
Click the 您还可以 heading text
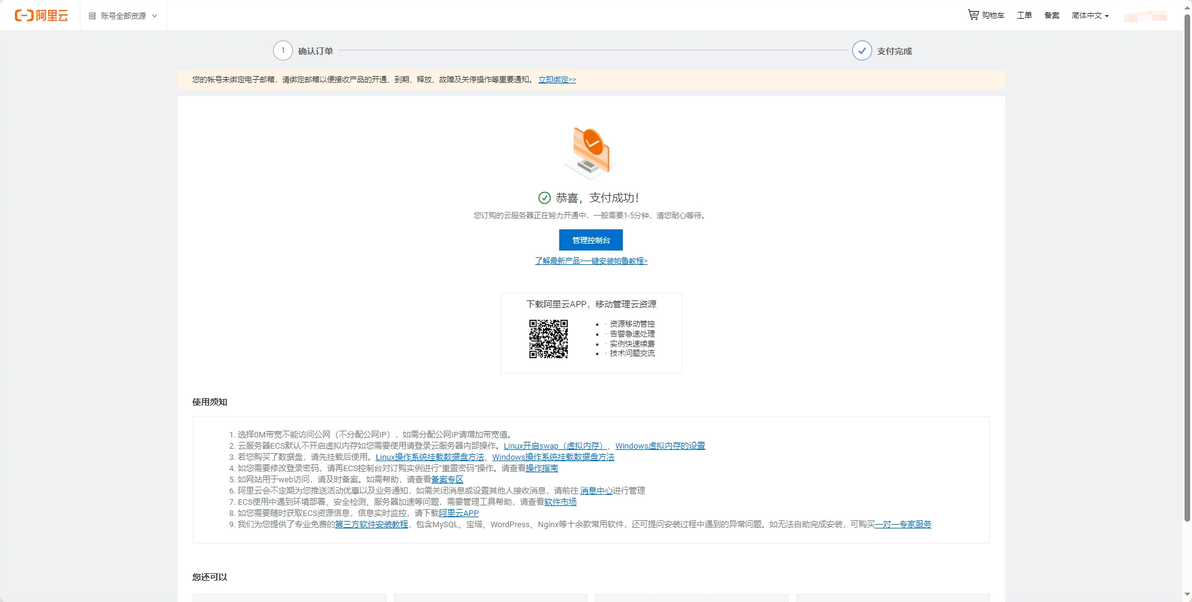click(210, 578)
